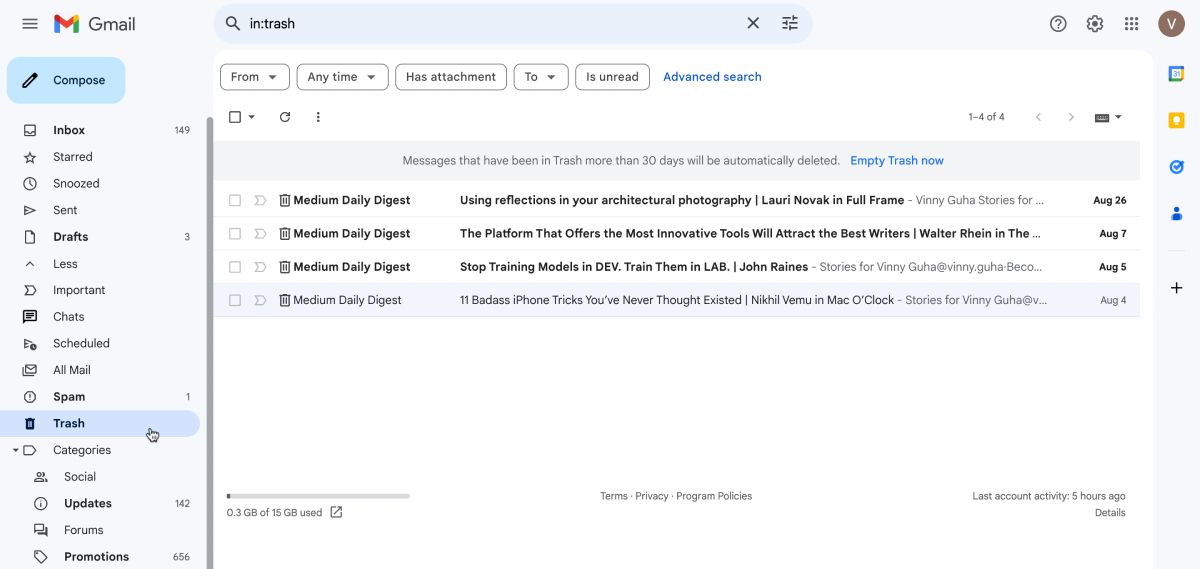
Task: Open the Gmail main menu hamburger icon
Action: (30, 23)
